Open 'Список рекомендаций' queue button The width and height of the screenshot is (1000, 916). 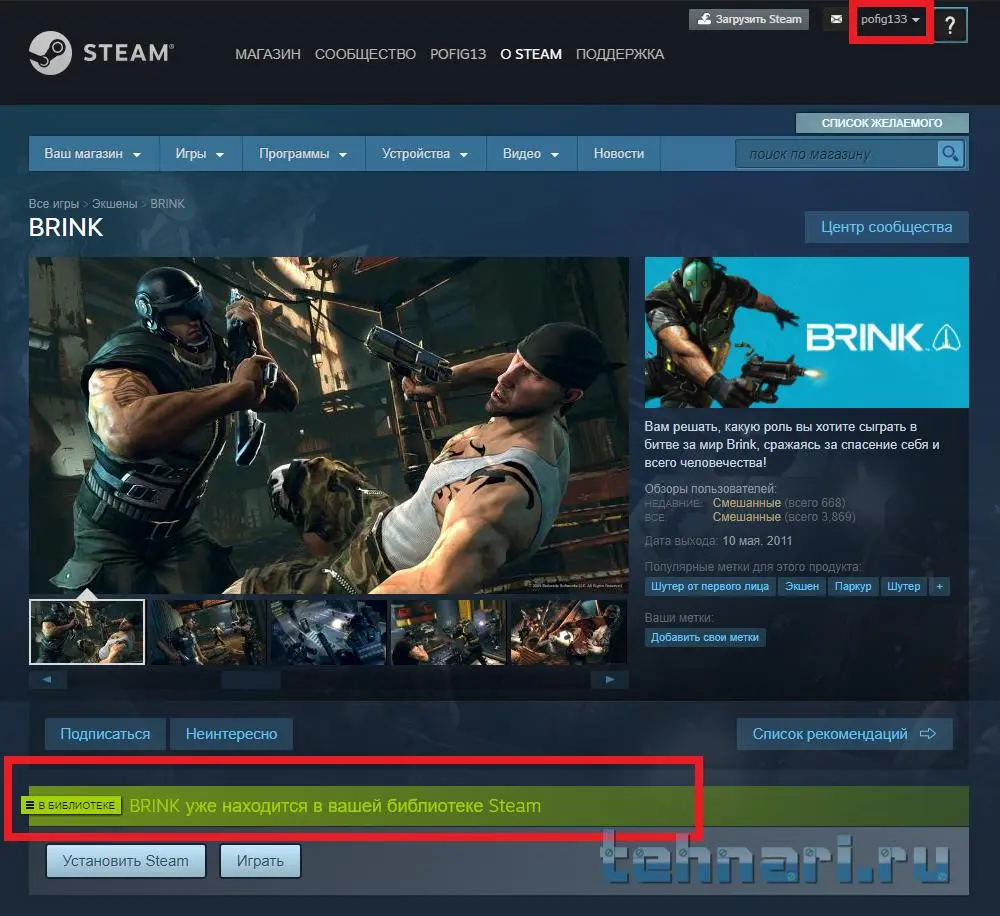coord(844,734)
